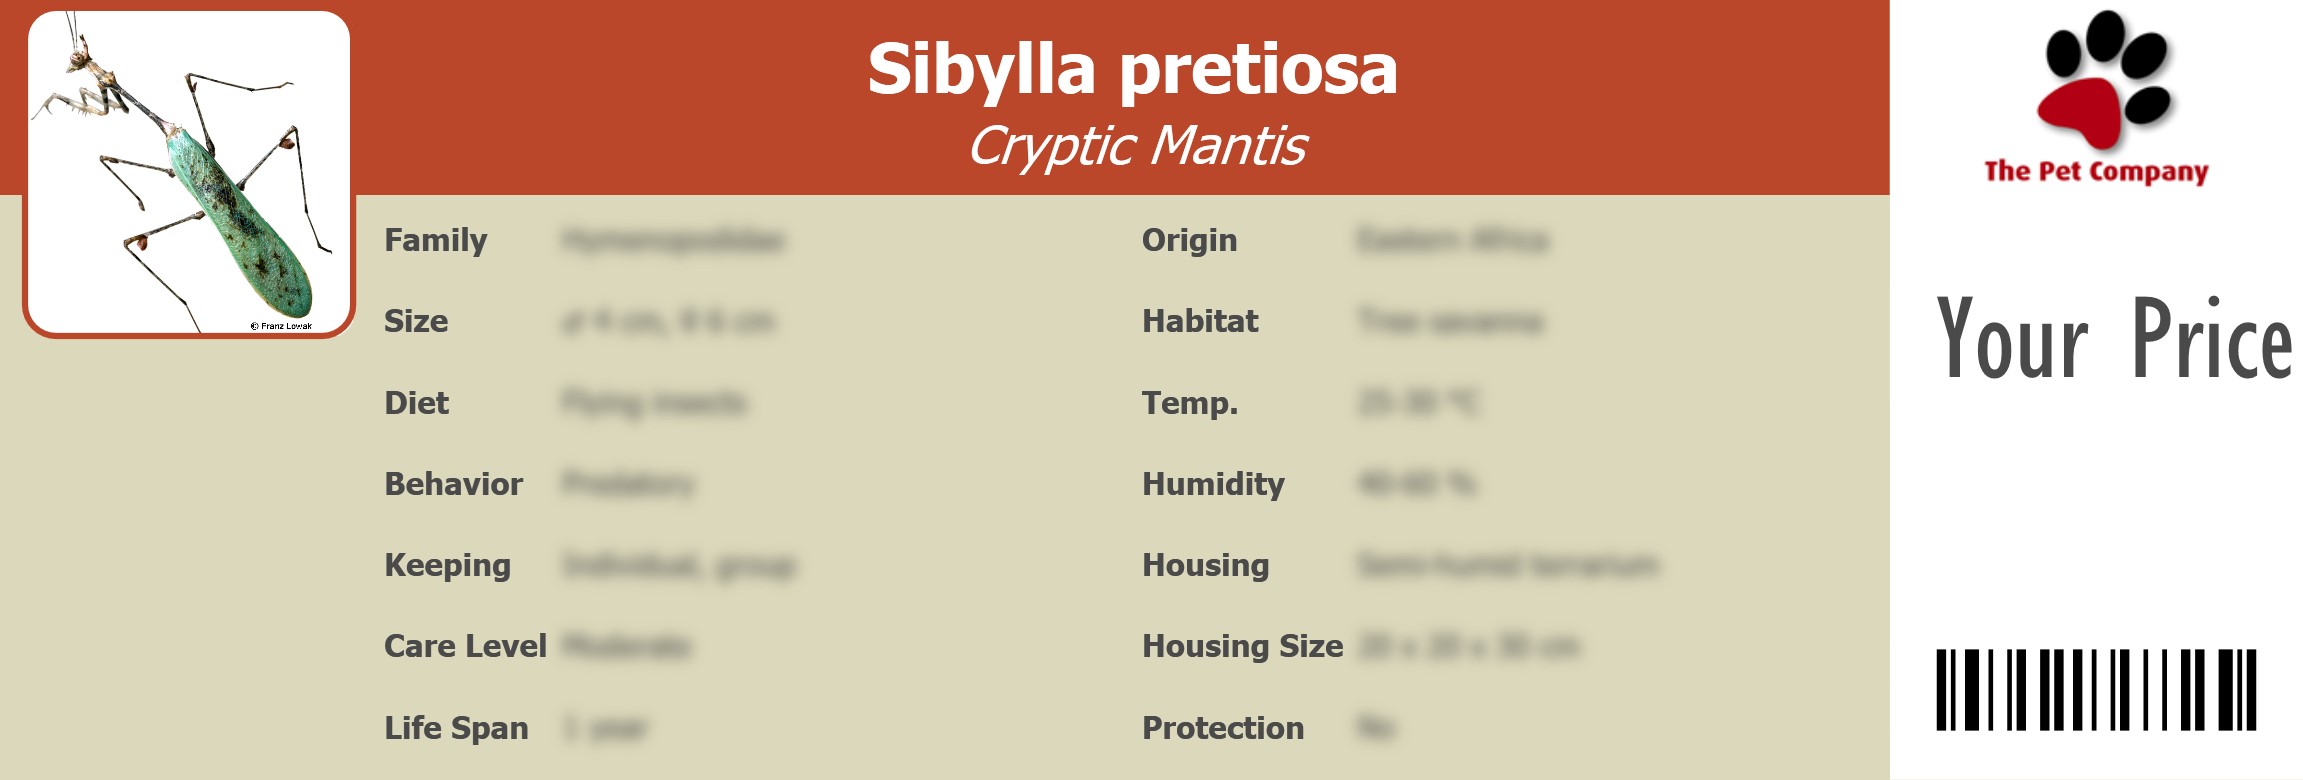
Task: Click the "Origin" label
Action: (x=1189, y=240)
